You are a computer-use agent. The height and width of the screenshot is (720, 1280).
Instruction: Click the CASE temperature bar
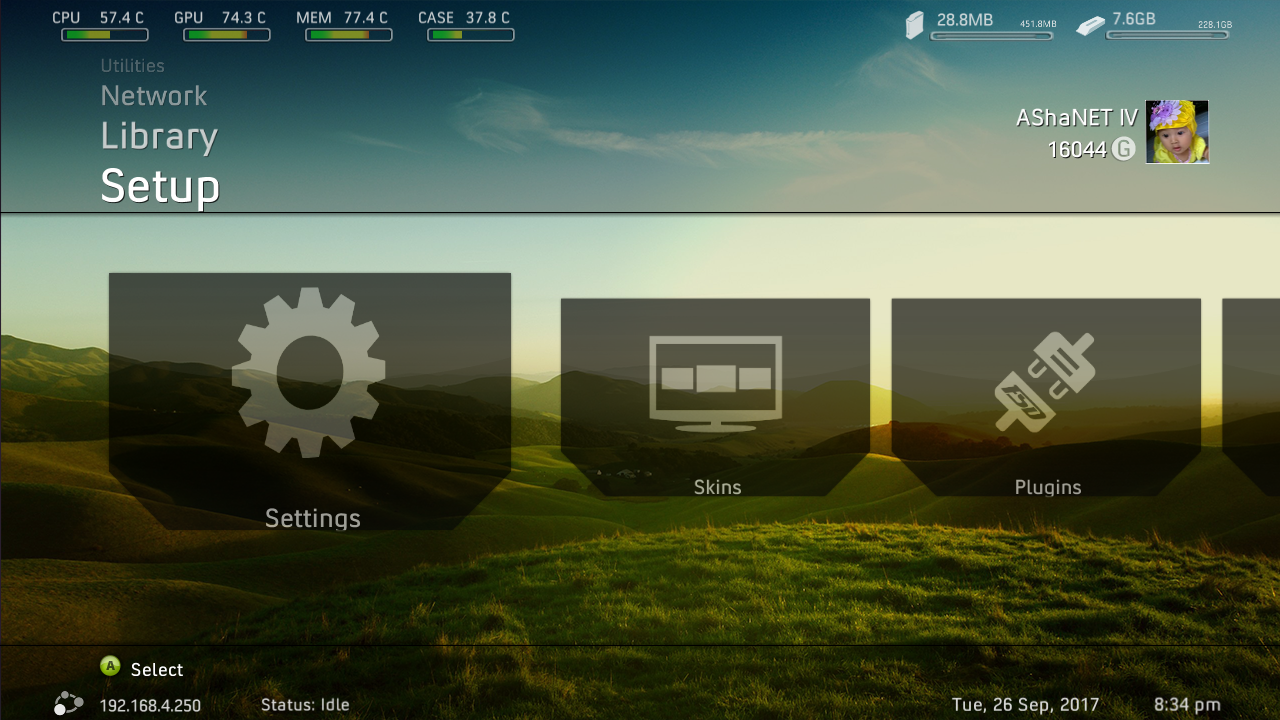click(x=471, y=35)
